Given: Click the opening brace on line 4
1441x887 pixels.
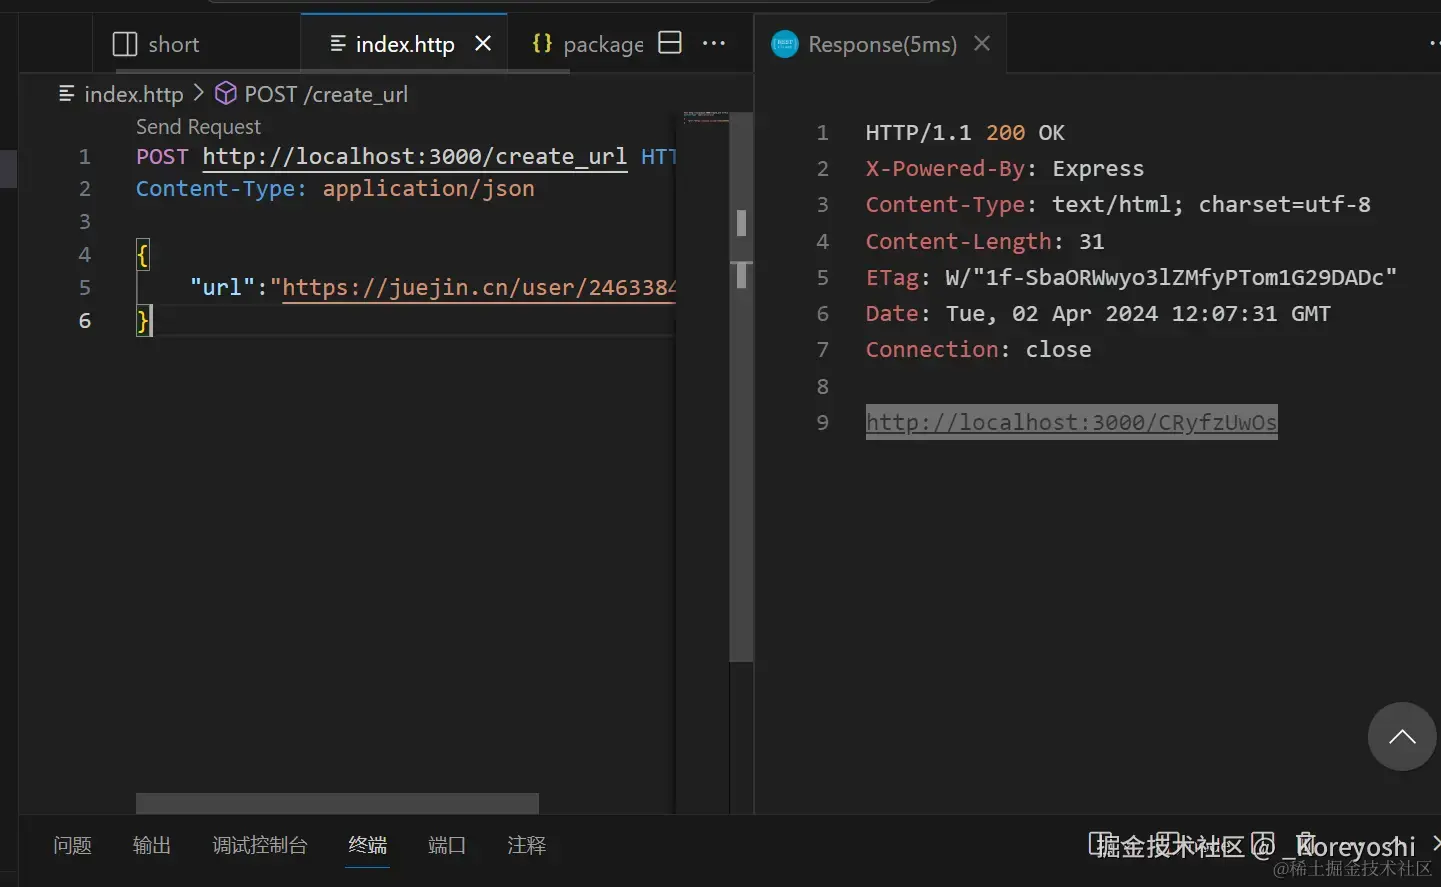Looking at the screenshot, I should pyautogui.click(x=143, y=255).
